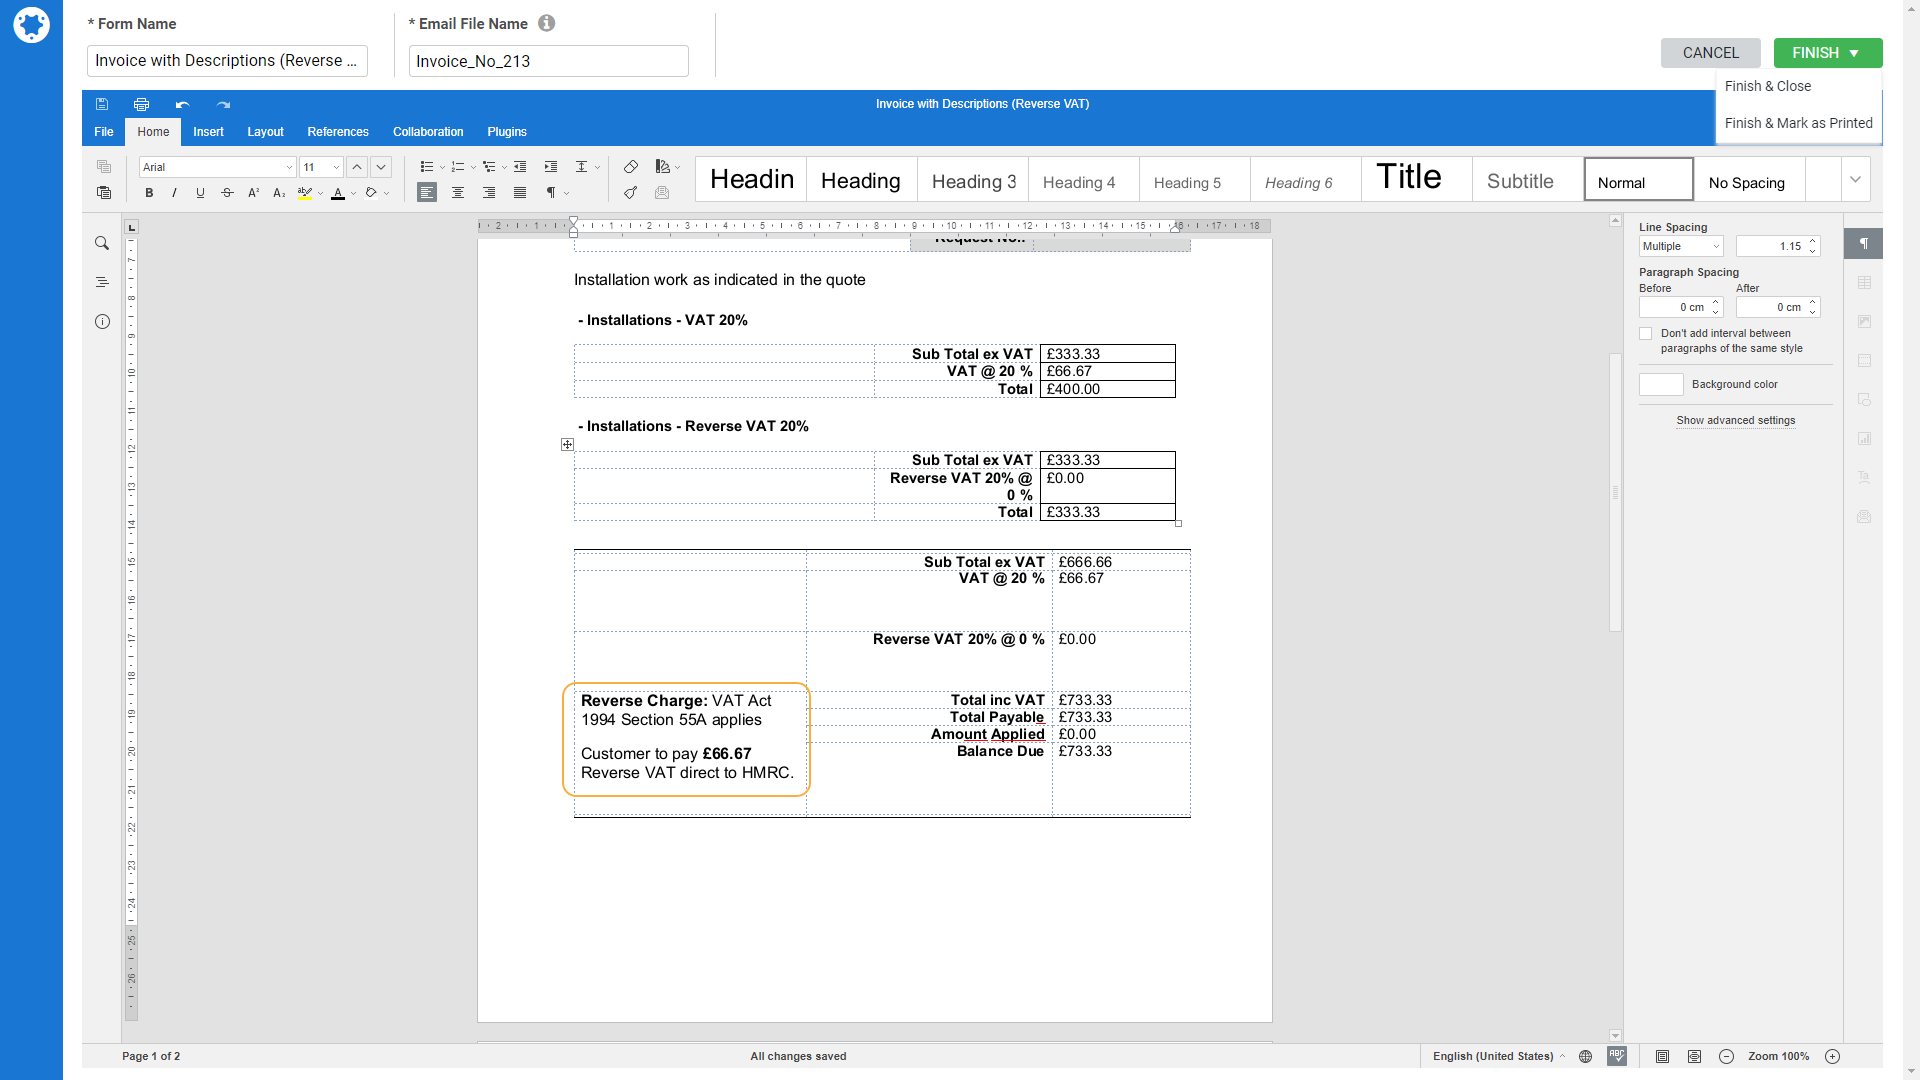Open the About info icon
This screenshot has height=1080, width=1920.
(102, 321)
